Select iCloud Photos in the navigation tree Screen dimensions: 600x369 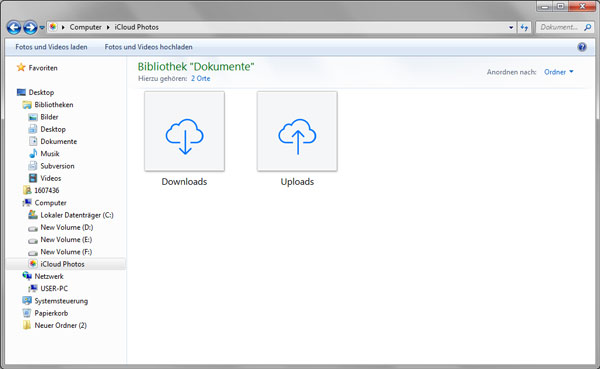pos(62,264)
